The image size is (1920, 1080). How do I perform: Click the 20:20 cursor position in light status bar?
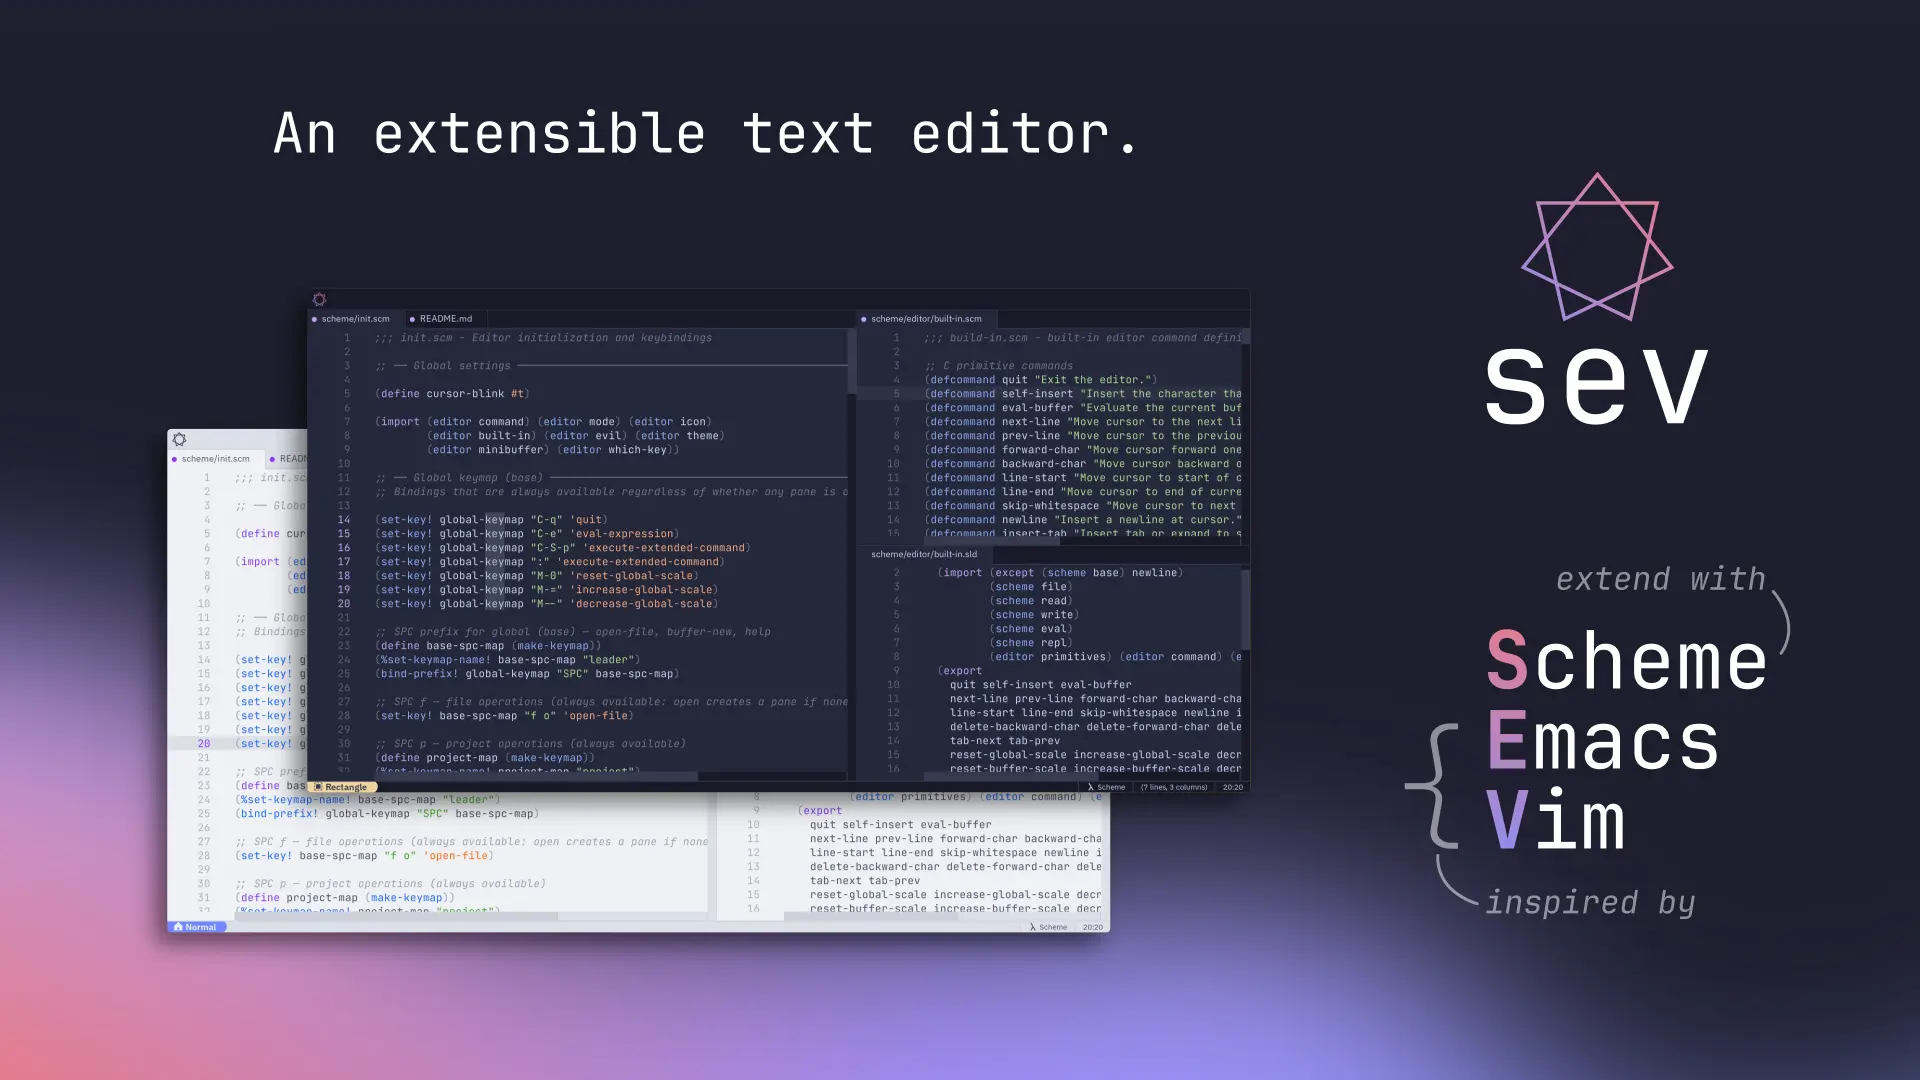pos(1092,927)
